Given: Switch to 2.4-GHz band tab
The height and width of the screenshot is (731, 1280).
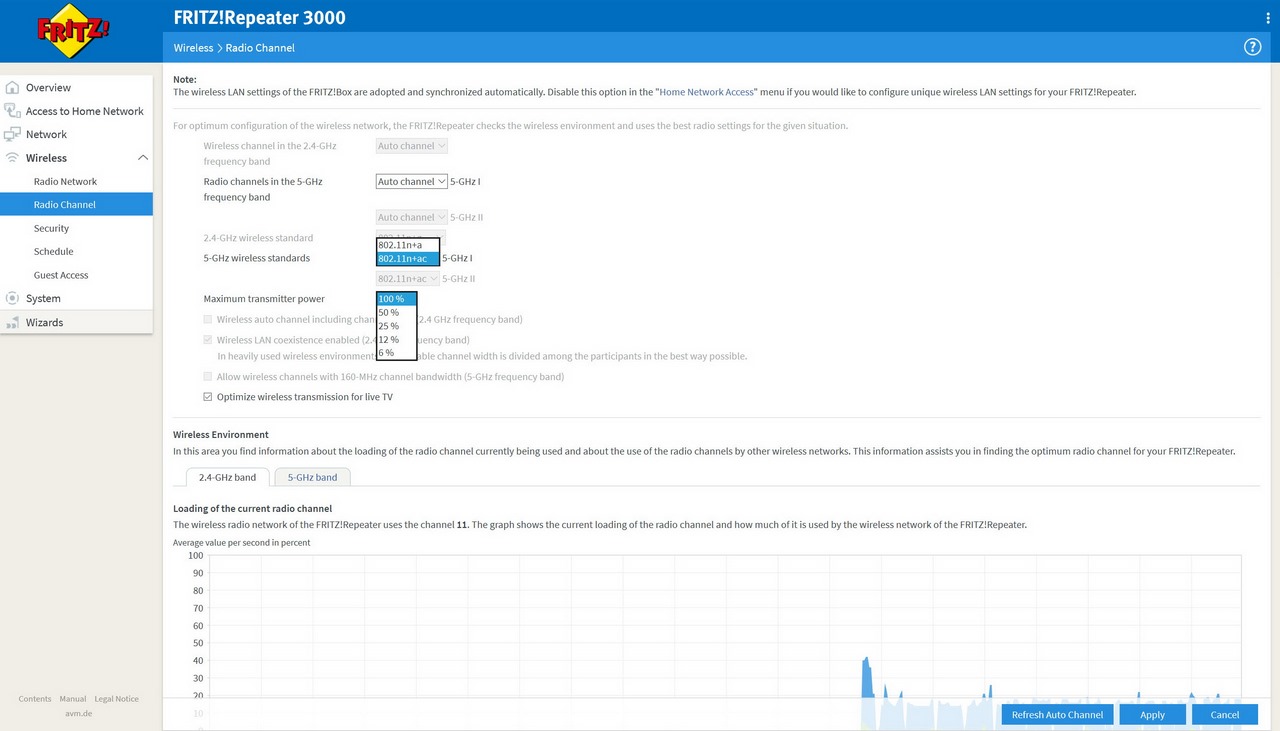Looking at the screenshot, I should [x=228, y=477].
